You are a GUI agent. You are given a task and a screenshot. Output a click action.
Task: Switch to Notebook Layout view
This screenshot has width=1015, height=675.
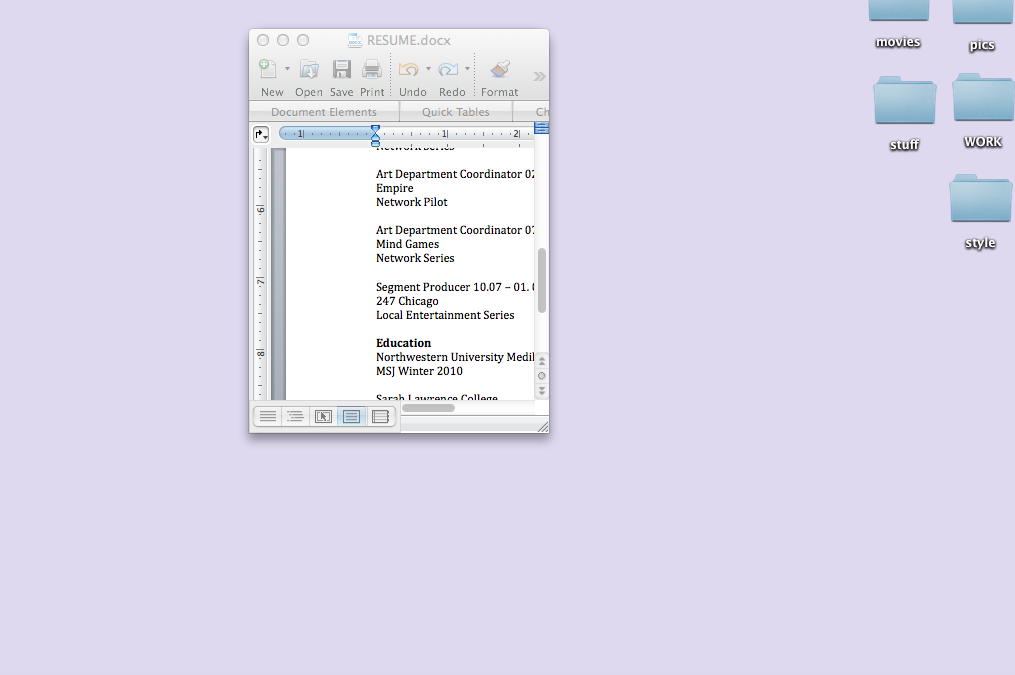[x=380, y=416]
